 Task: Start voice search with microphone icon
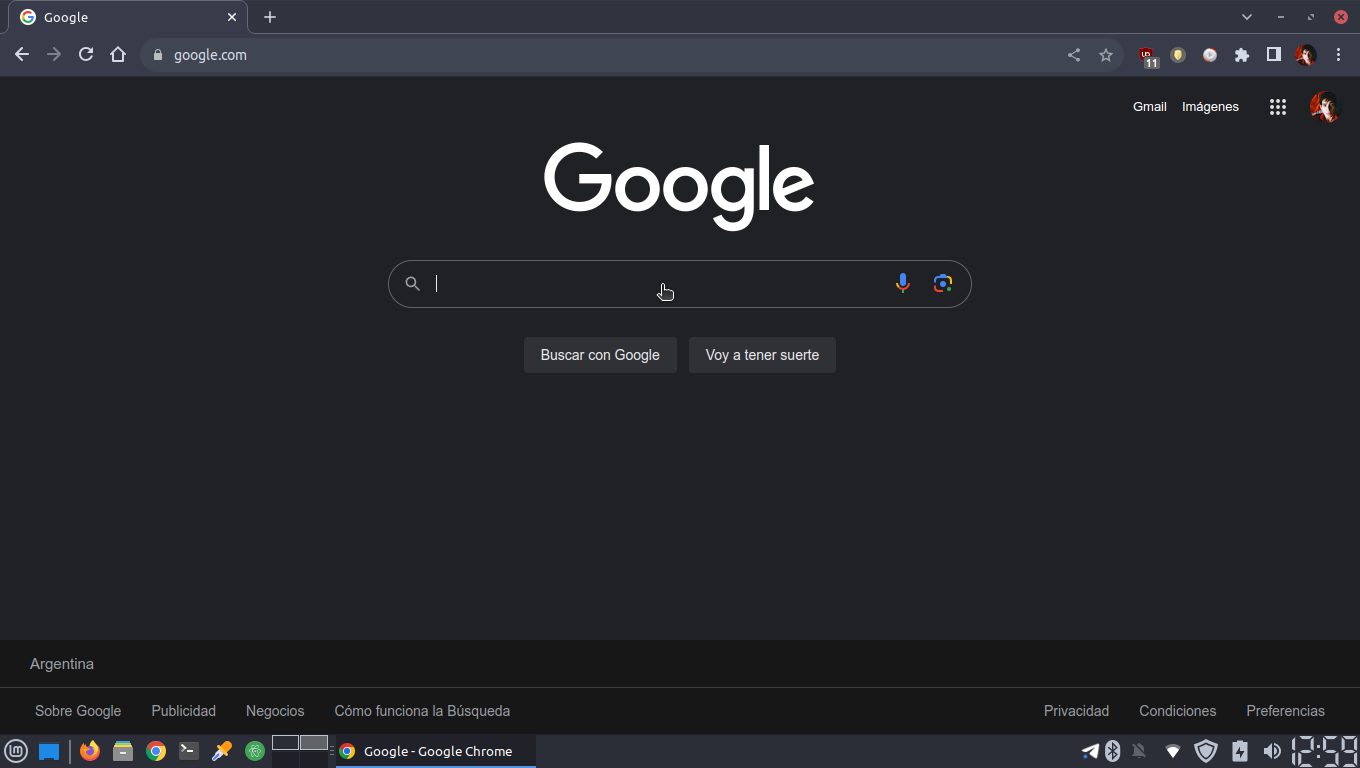[x=903, y=283]
